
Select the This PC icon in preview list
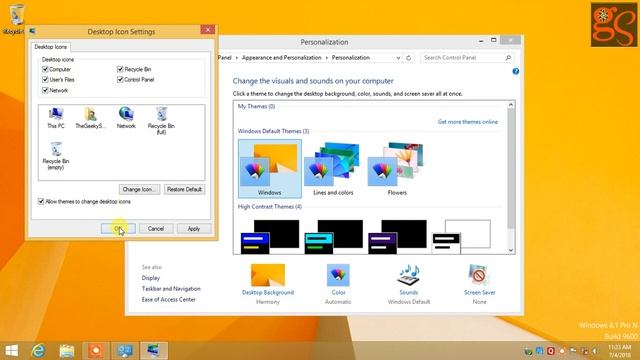point(56,118)
